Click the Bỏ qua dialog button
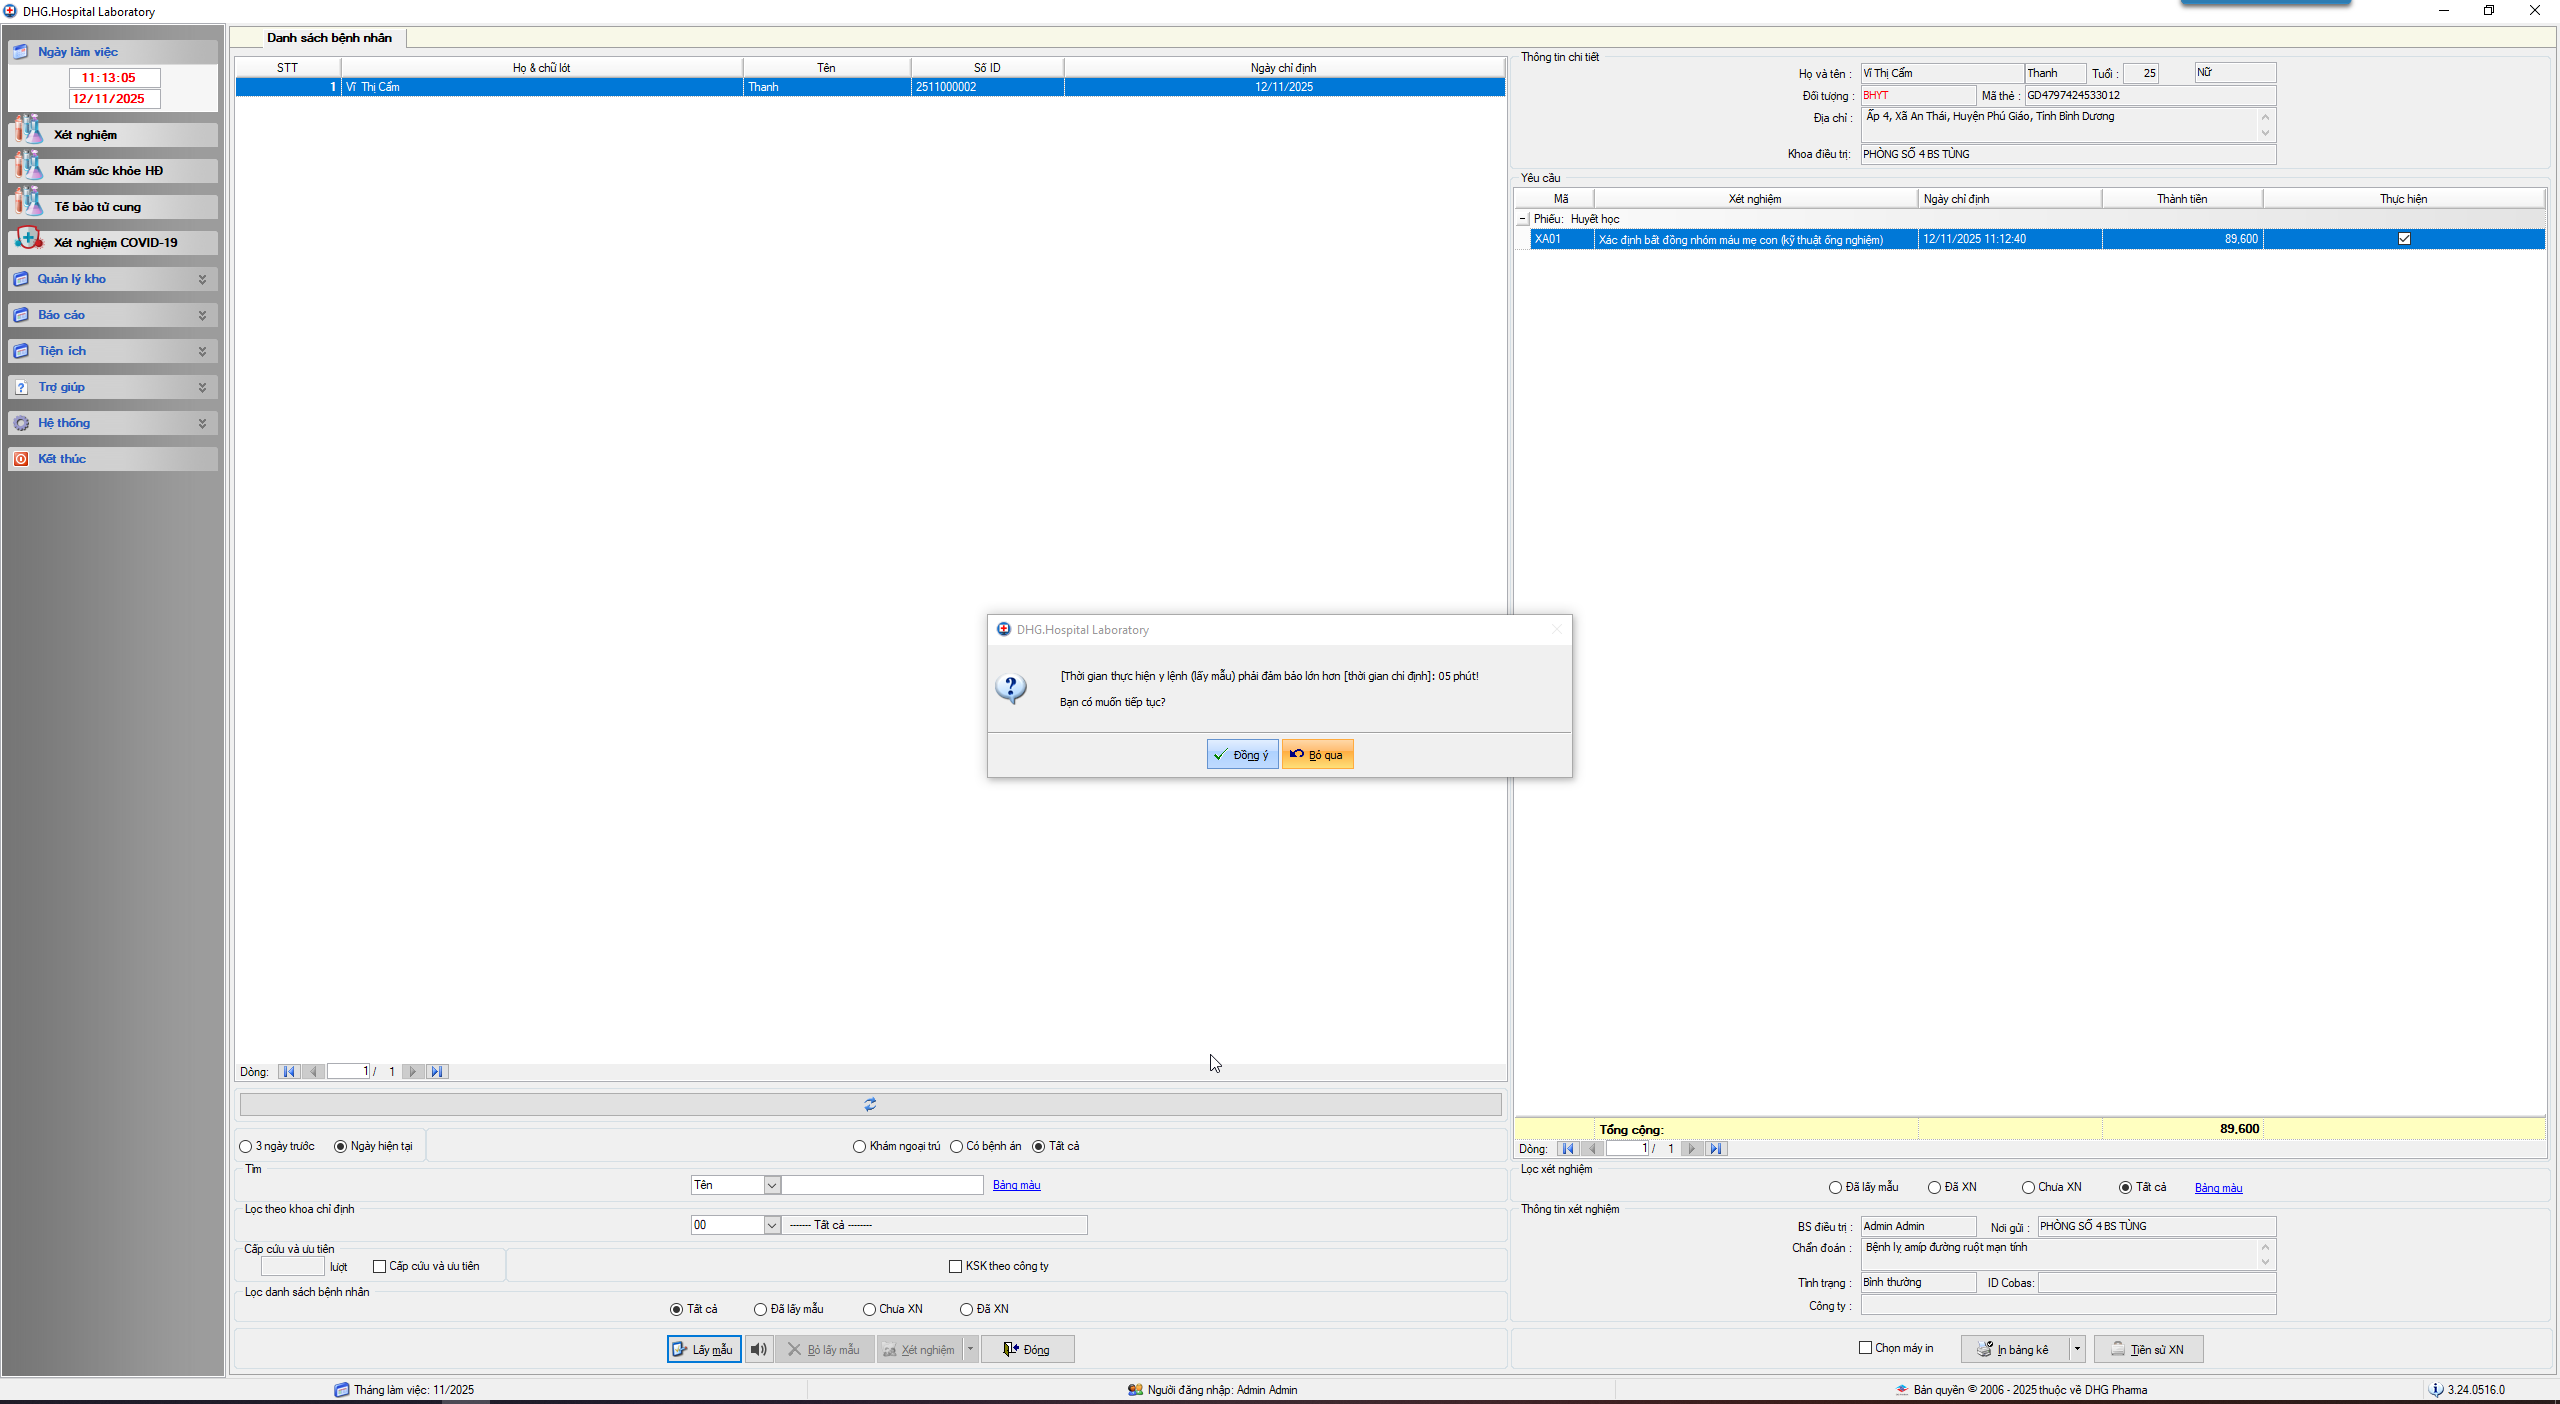 pos(1317,755)
